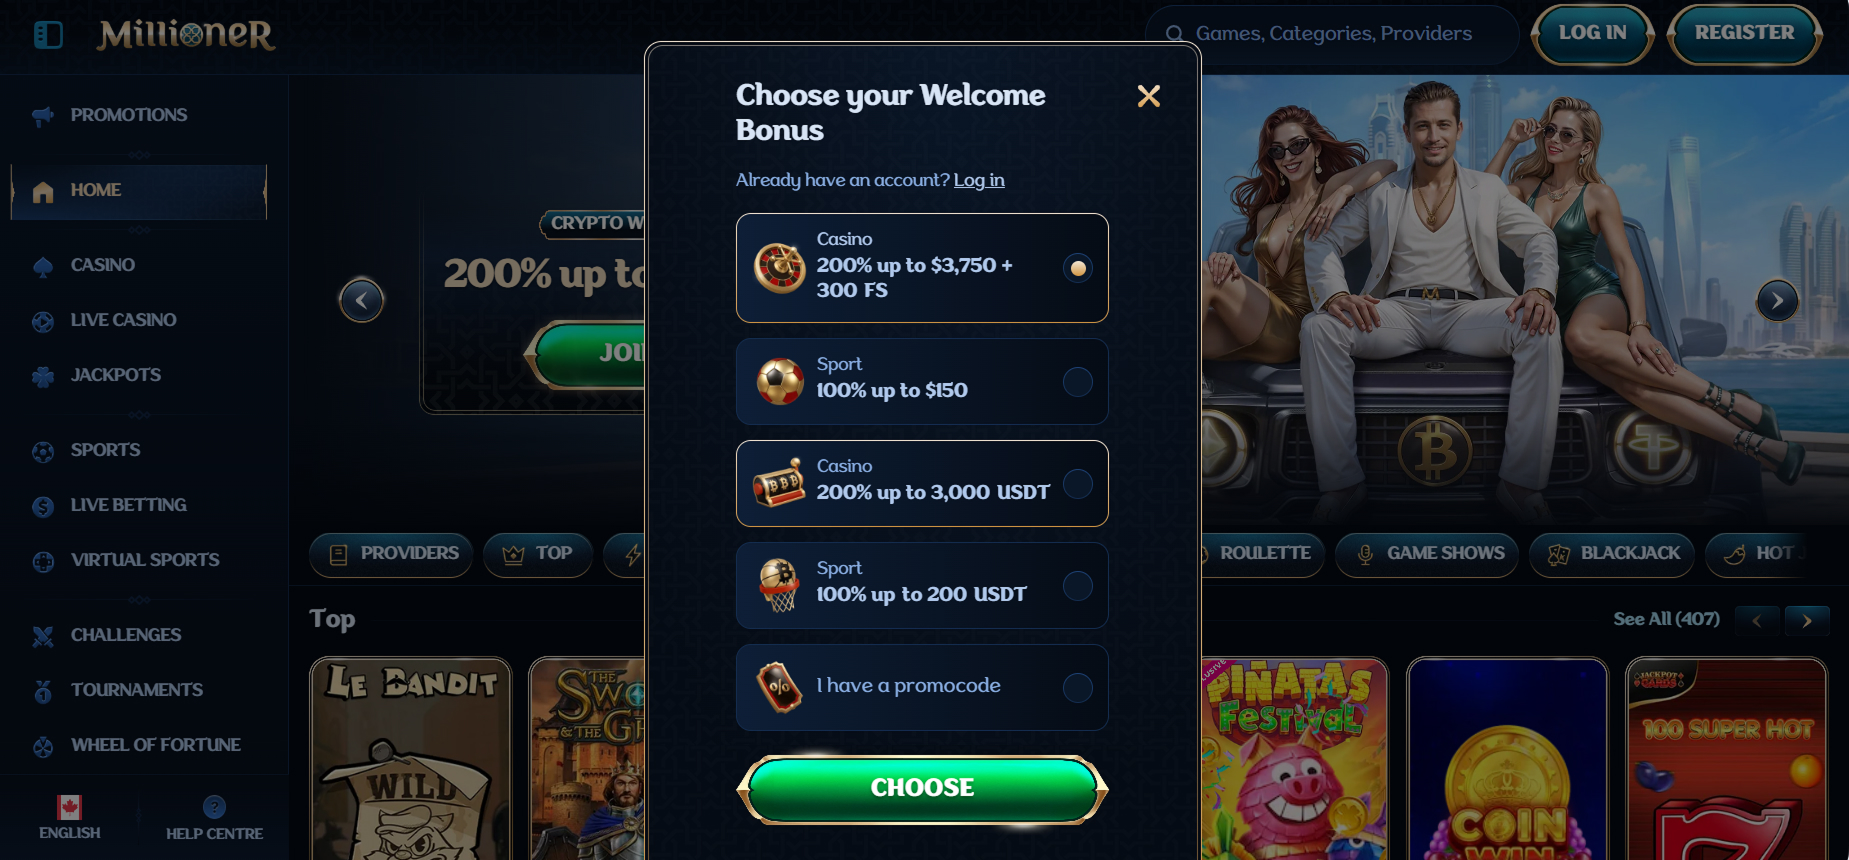This screenshot has width=1849, height=860.
Task: Open the Help Centre question mark icon
Action: pyautogui.click(x=214, y=806)
